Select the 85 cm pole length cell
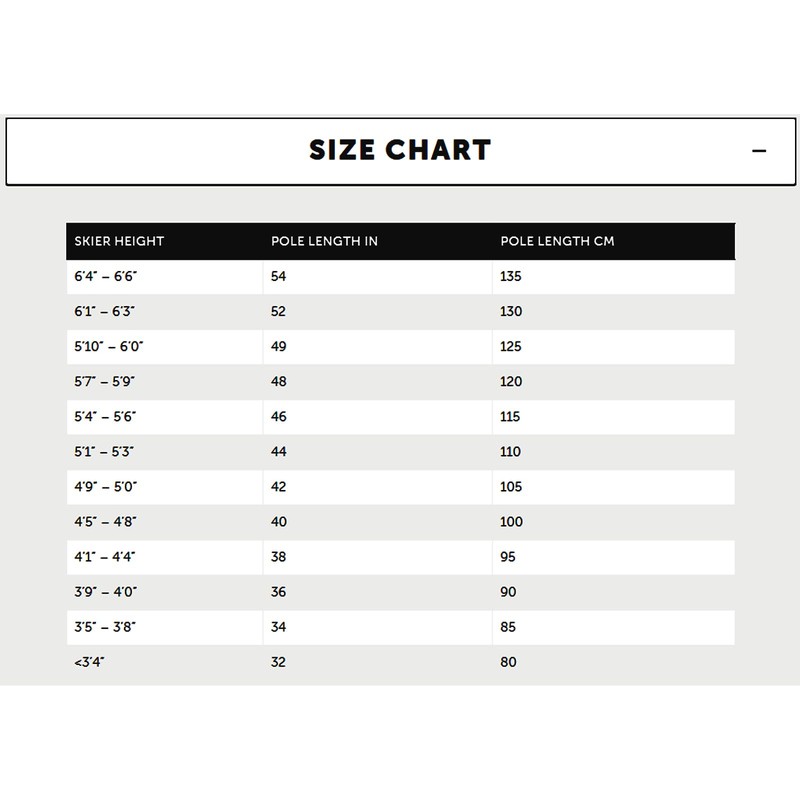Viewport: 800px width, 800px height. (x=508, y=627)
